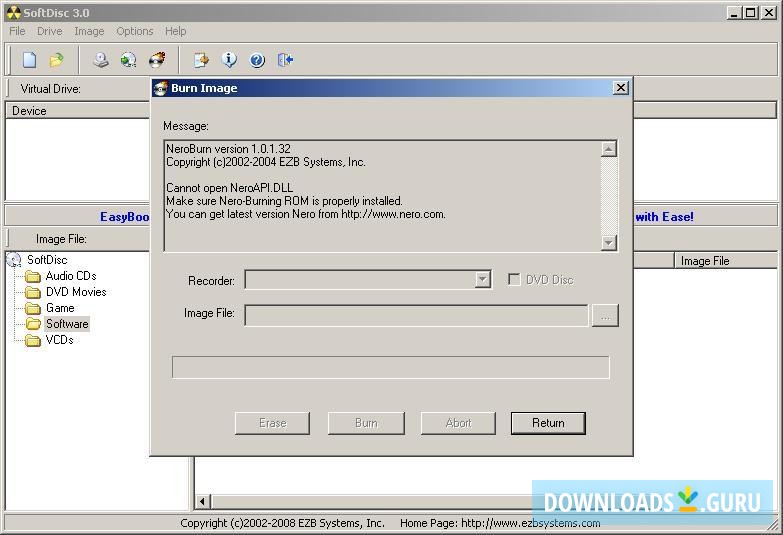
Task: Click the SoftDisc app icon in the title bar
Action: [13, 13]
